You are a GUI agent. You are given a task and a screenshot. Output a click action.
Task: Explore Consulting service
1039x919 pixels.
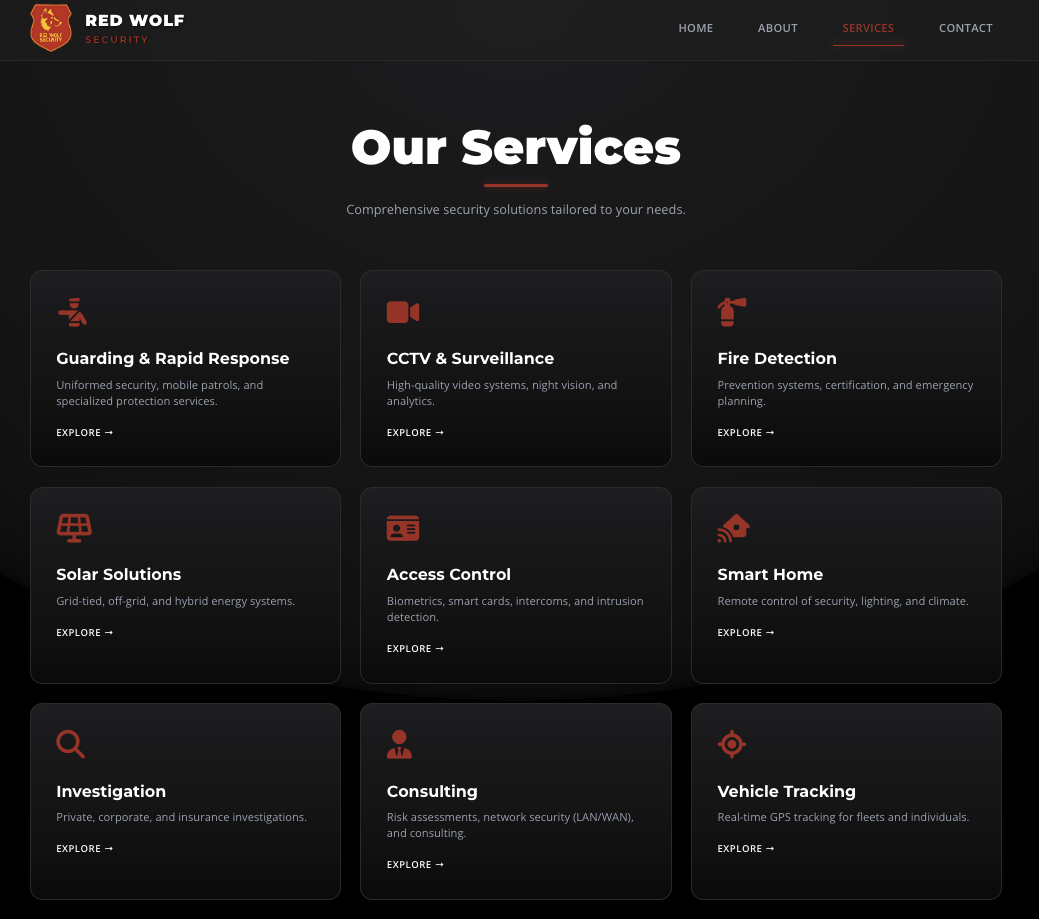coord(415,865)
